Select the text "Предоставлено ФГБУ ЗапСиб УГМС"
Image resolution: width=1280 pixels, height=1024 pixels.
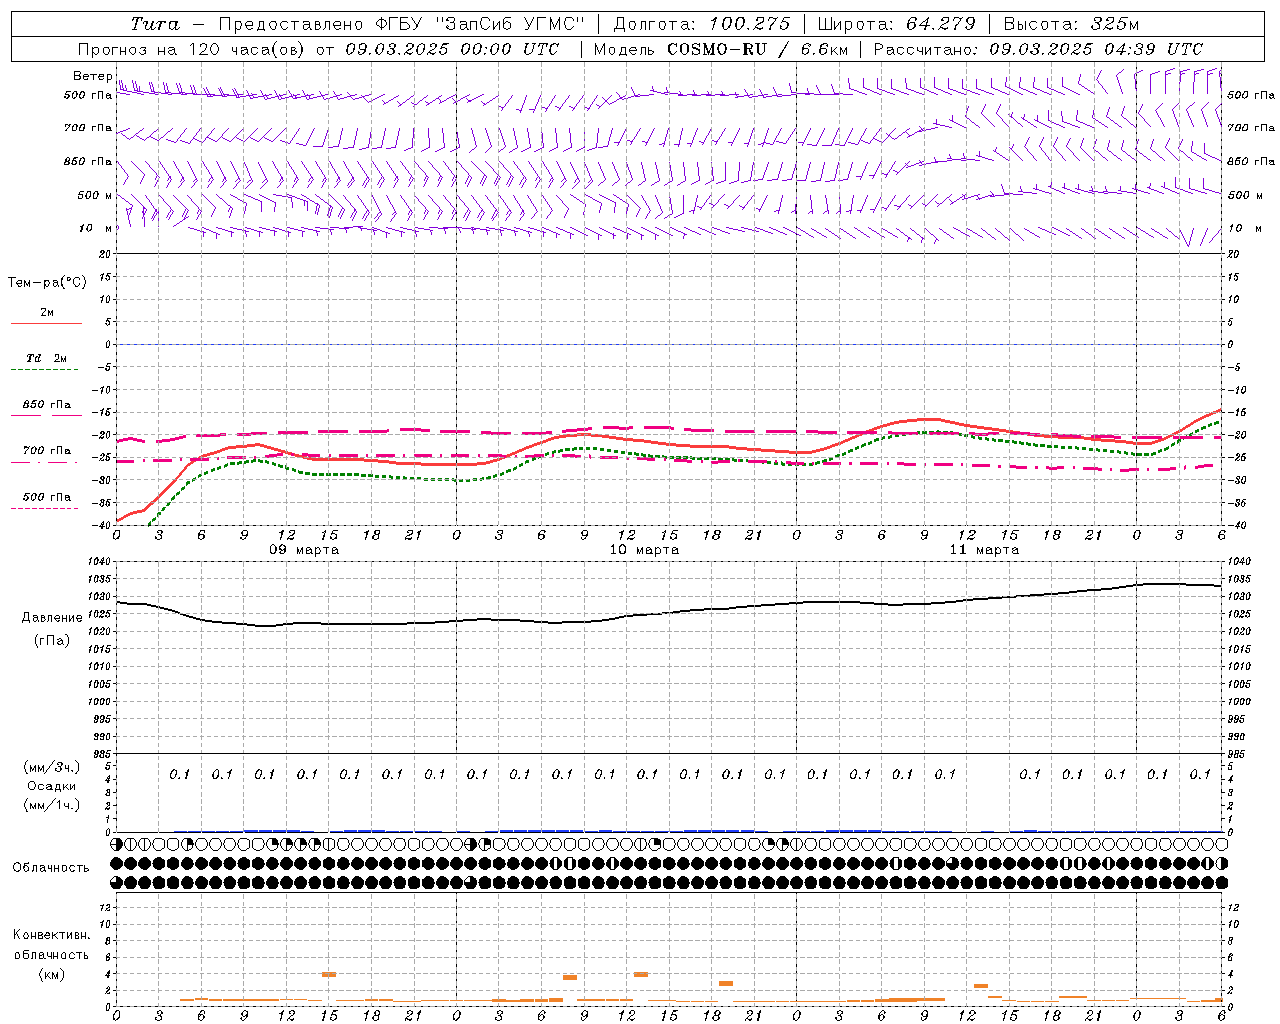coord(401,24)
